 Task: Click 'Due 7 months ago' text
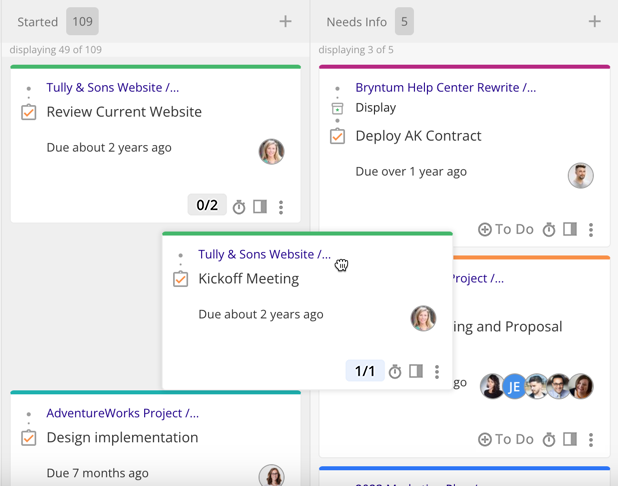point(97,473)
